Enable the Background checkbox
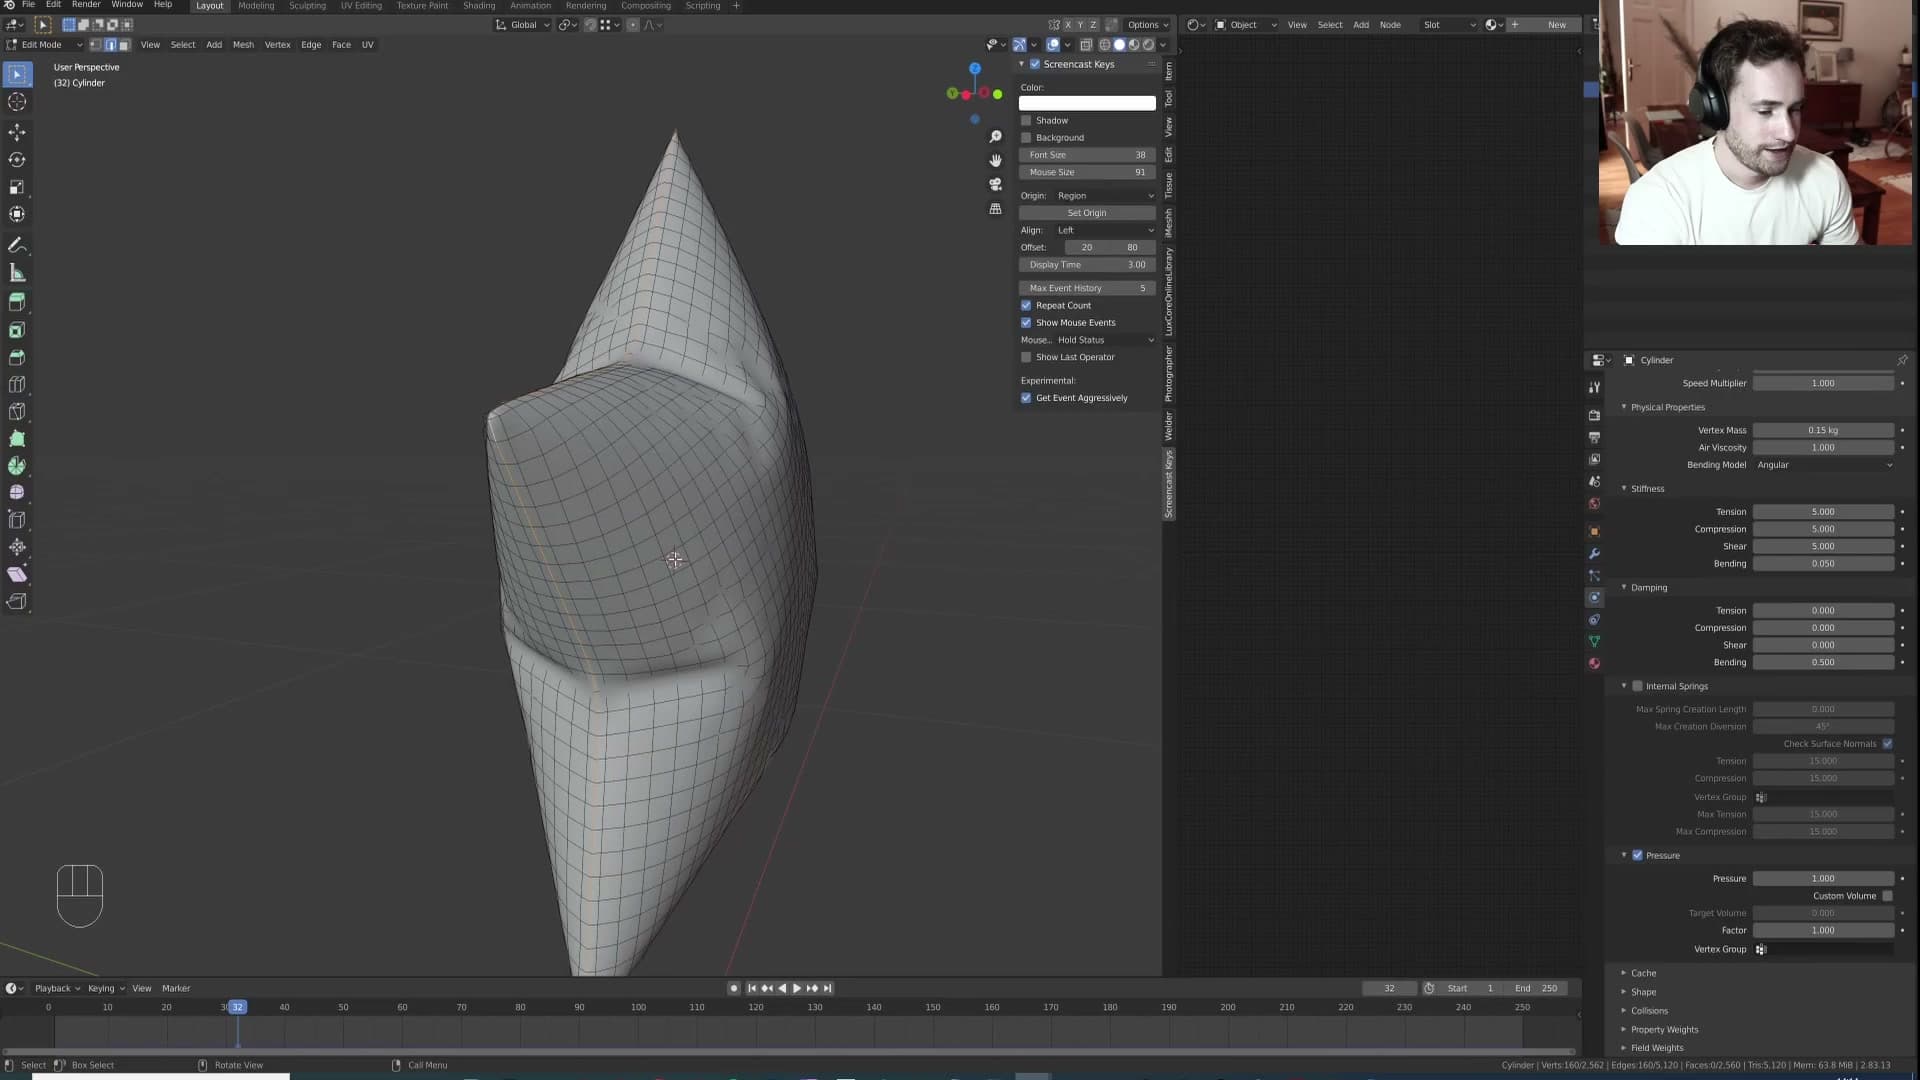The width and height of the screenshot is (1920, 1080). 1026,138
